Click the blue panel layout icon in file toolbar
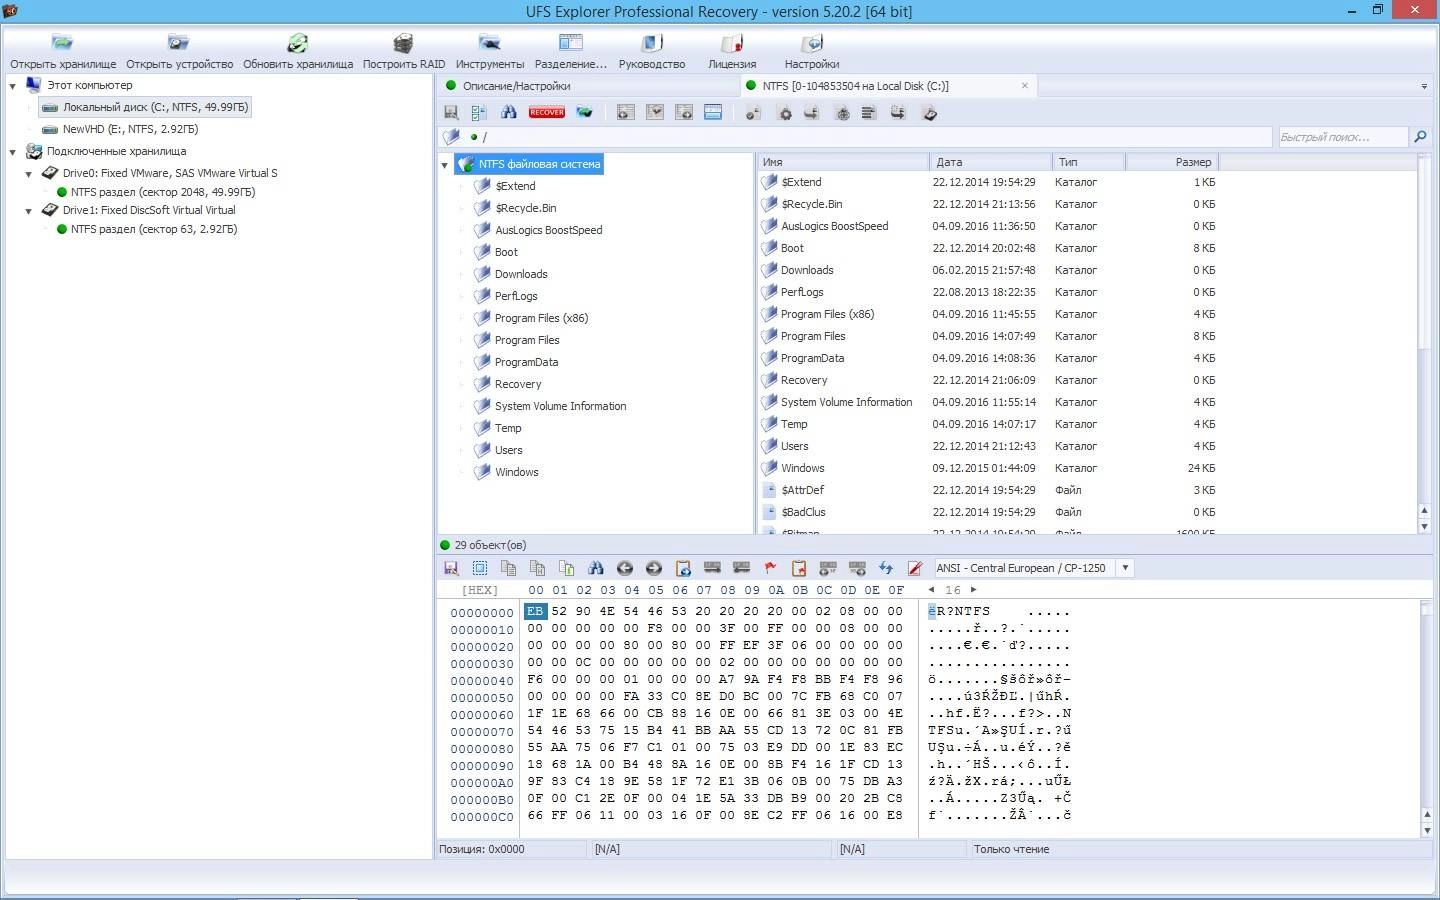Viewport: 1440px width, 900px height. [713, 113]
